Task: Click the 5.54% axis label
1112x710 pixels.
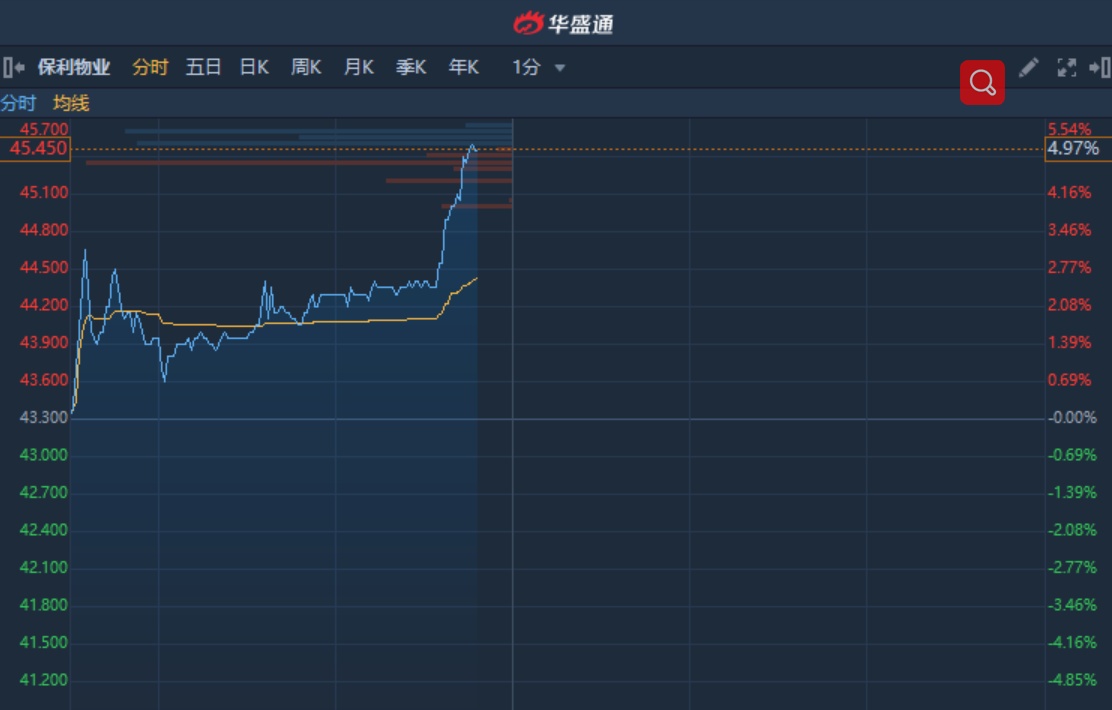Action: (1069, 129)
